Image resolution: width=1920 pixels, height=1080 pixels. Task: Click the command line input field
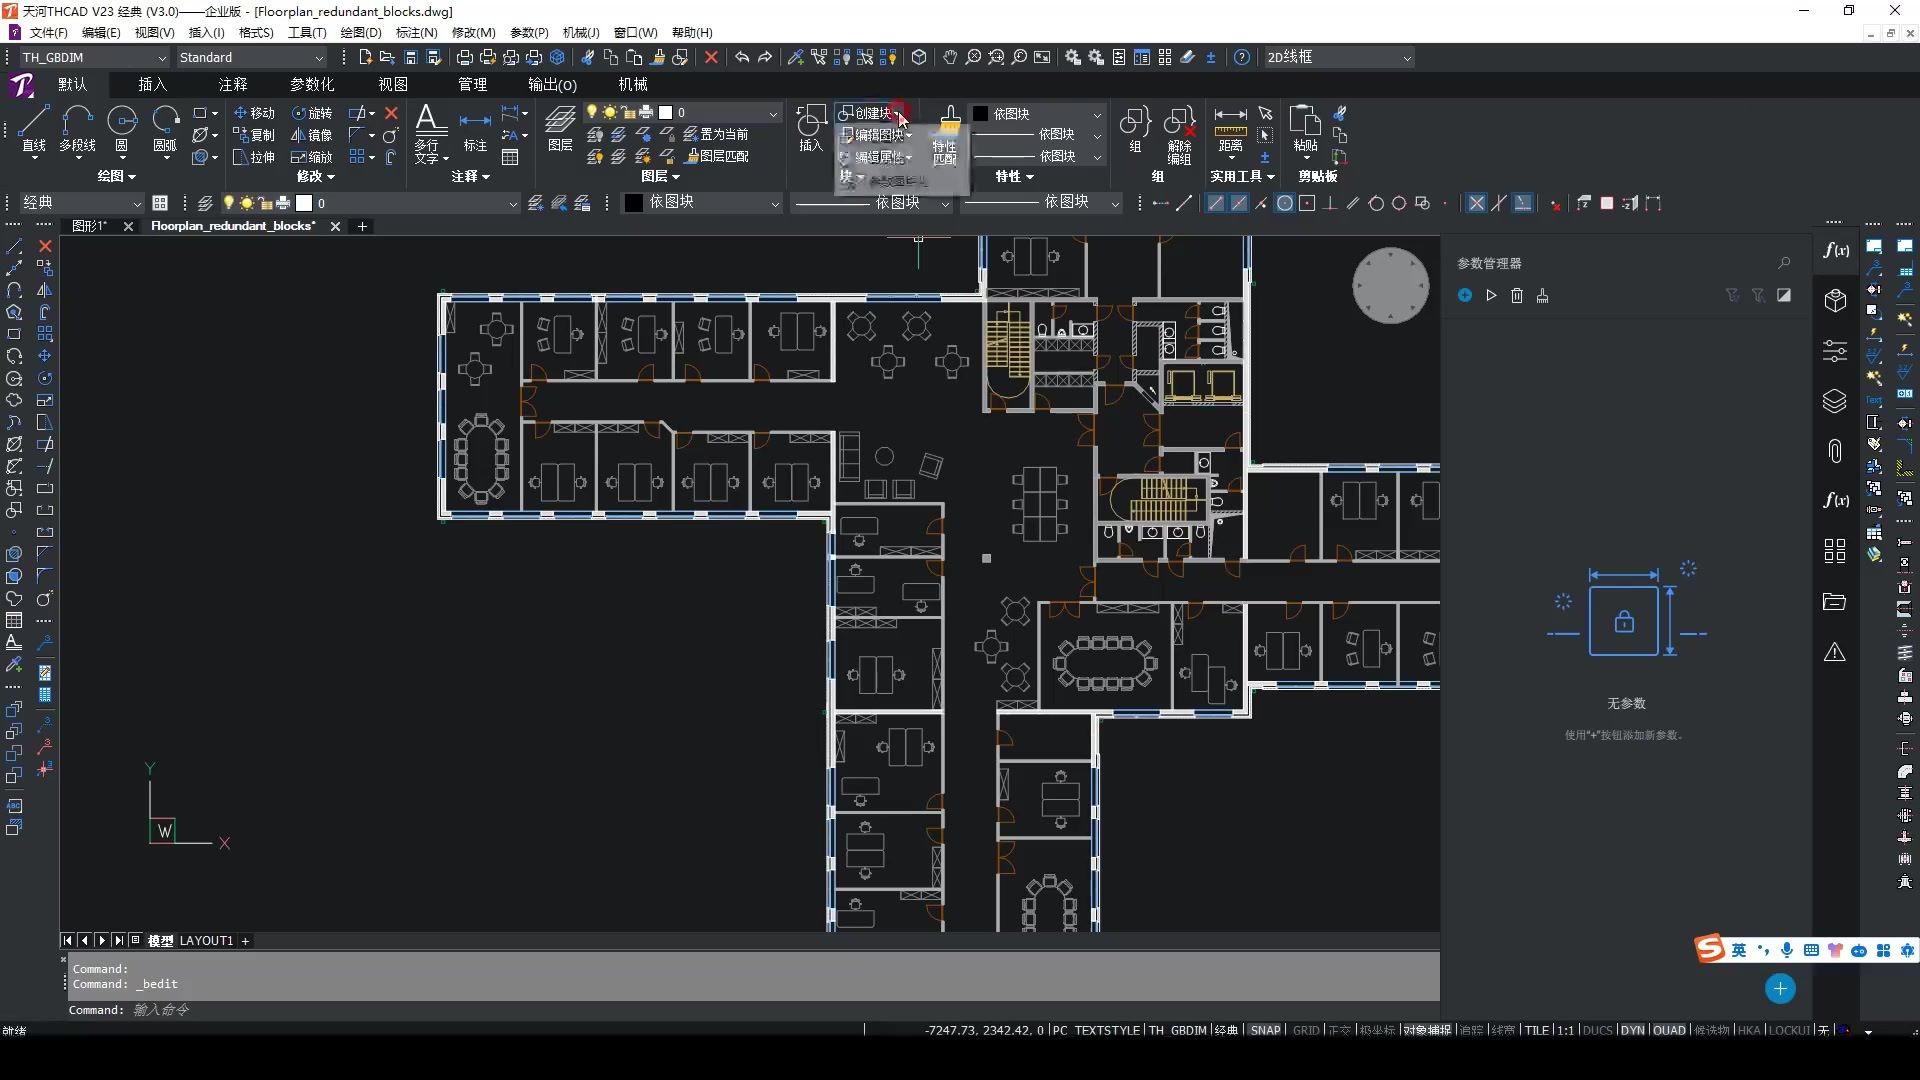[750, 1010]
